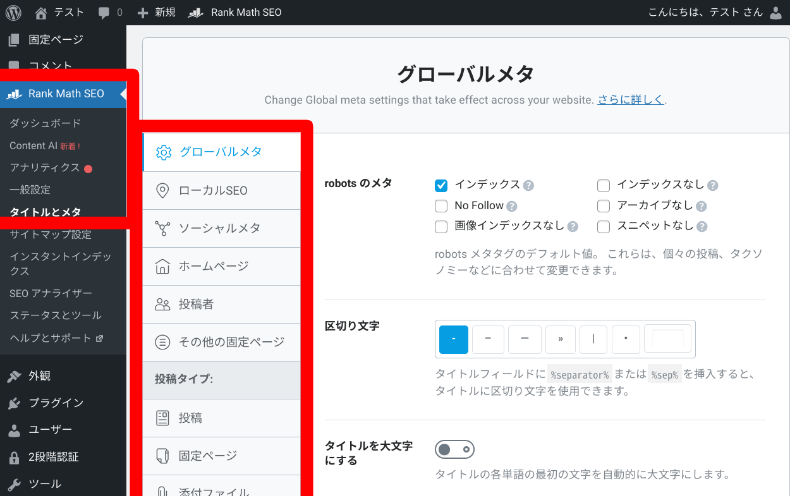The height and width of the screenshot is (496, 790).
Task: Click help icon beside 画像インデックスなし
Action: click(x=572, y=227)
